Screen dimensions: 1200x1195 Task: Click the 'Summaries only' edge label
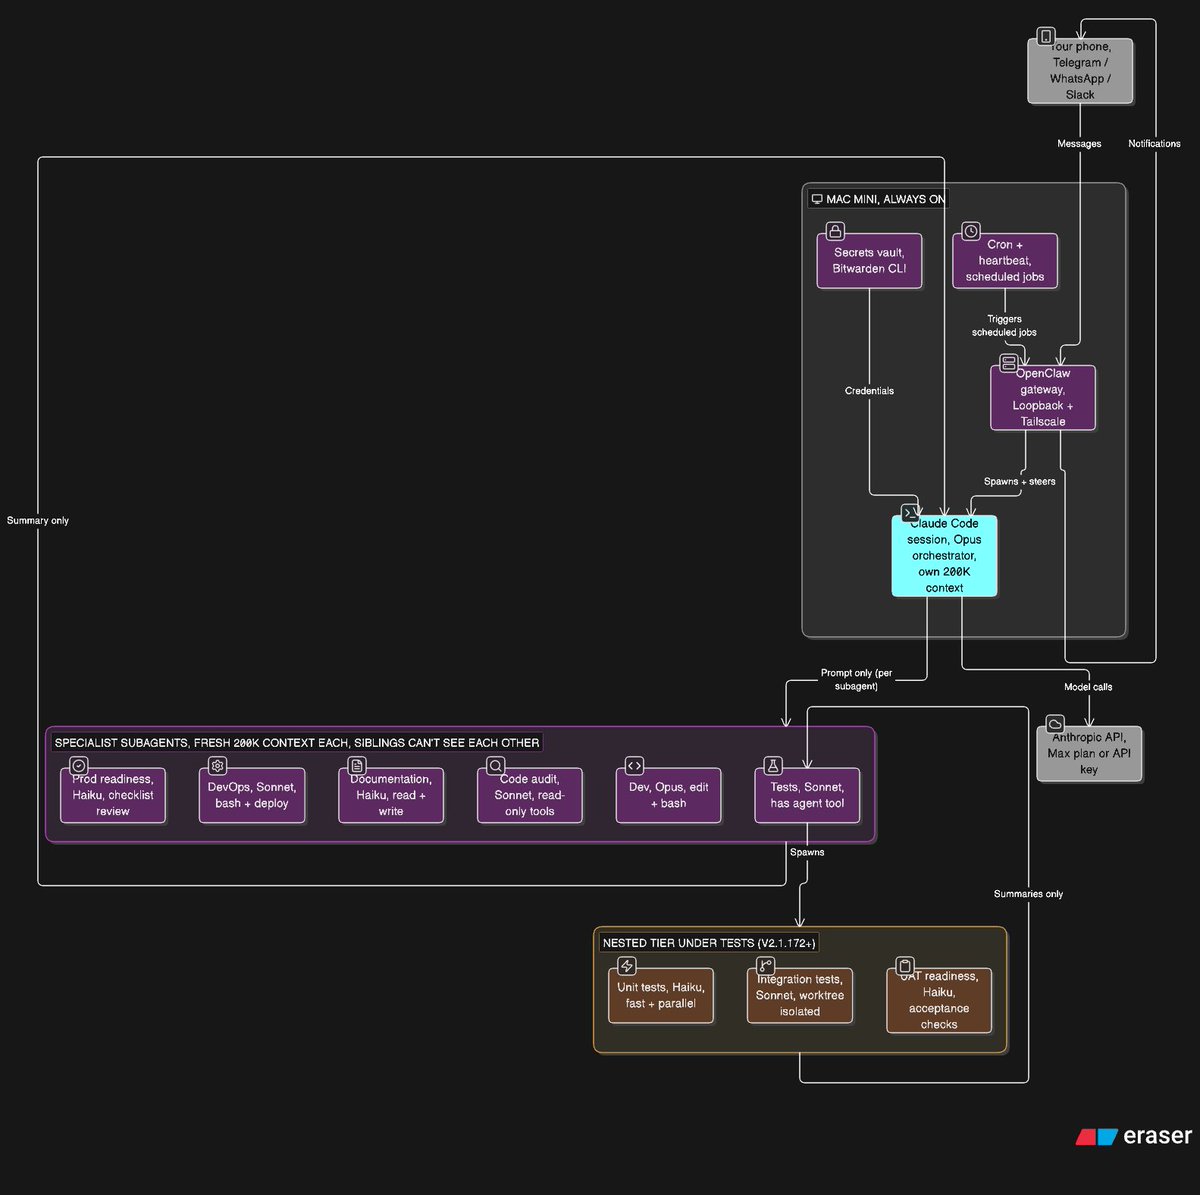(x=1028, y=894)
